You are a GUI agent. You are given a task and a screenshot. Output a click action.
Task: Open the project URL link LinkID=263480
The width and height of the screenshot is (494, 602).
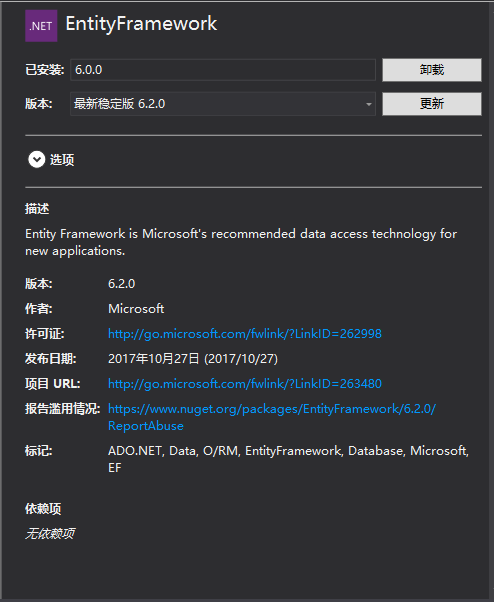pyautogui.click(x=245, y=383)
